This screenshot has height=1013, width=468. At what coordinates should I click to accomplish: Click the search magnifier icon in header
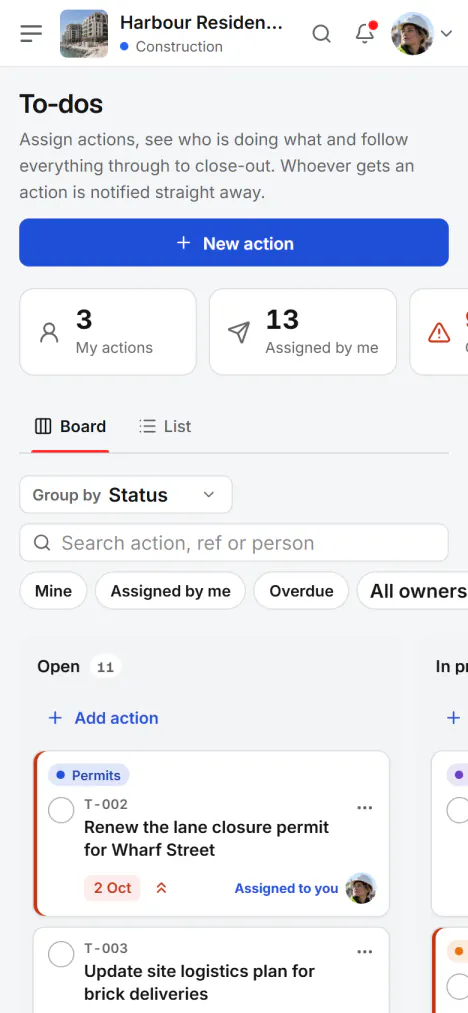(x=321, y=34)
